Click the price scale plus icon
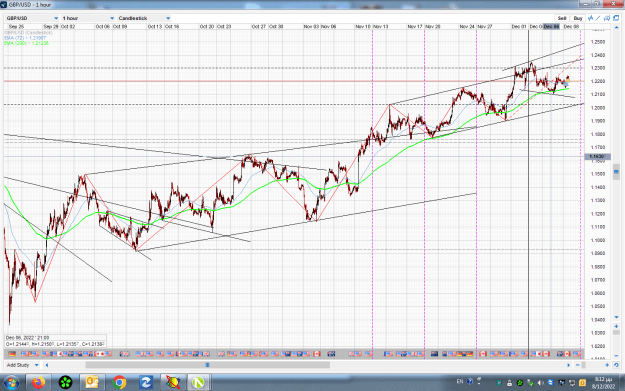This screenshot has width=625, height=391. pyautogui.click(x=616, y=326)
